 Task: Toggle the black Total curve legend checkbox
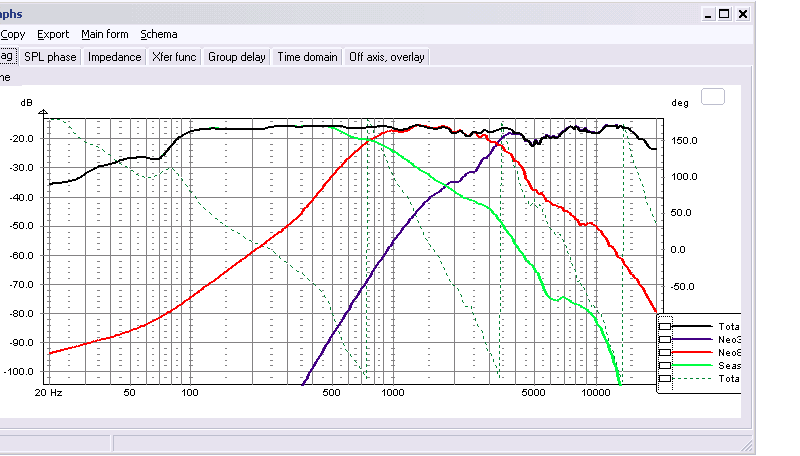(x=665, y=326)
